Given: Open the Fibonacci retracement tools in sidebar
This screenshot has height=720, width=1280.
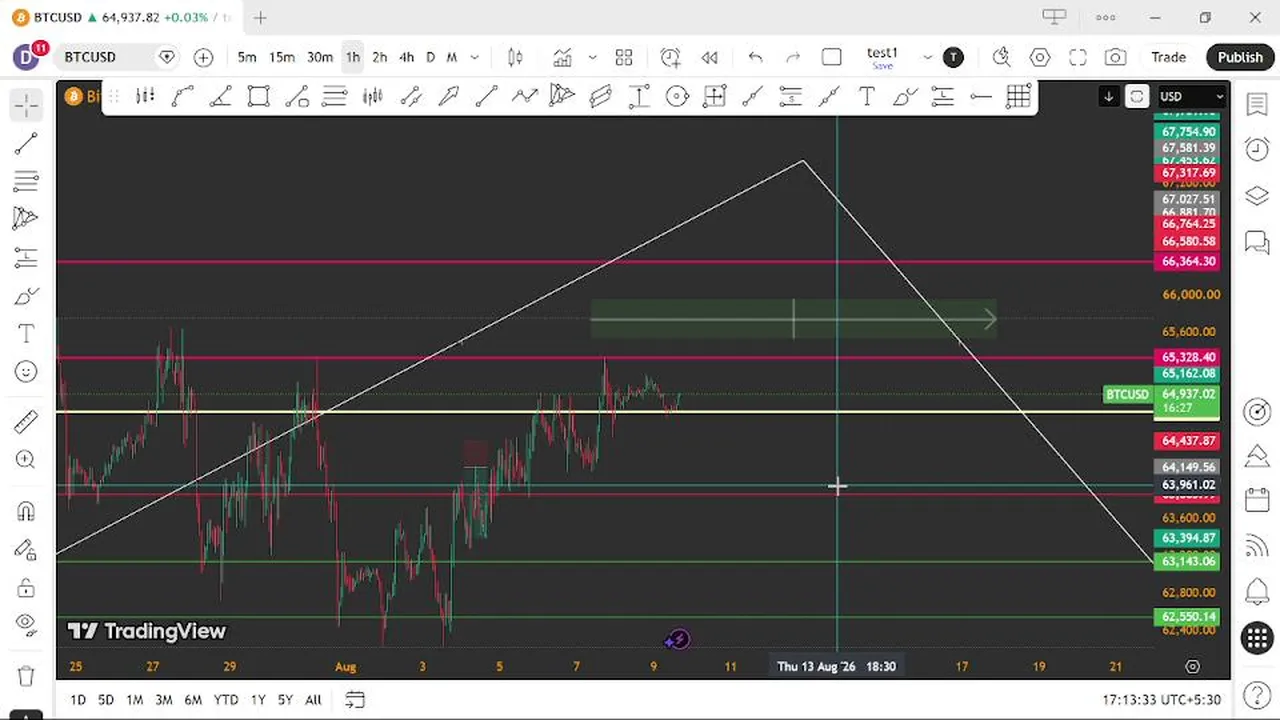Looking at the screenshot, I should [26, 181].
